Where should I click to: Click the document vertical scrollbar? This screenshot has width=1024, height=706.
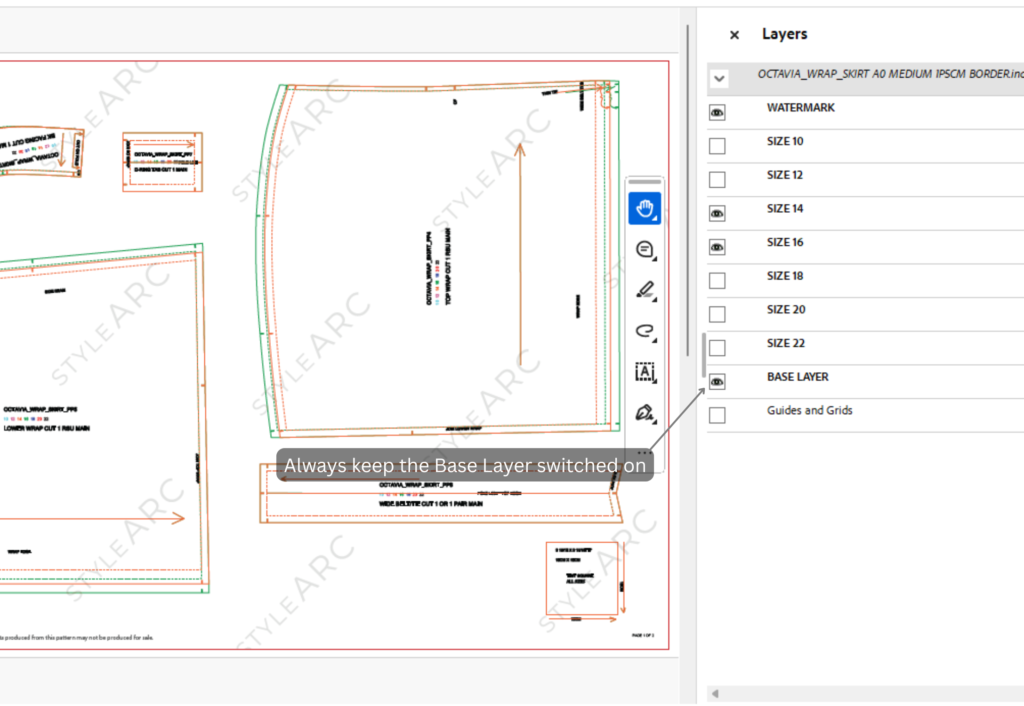688,189
